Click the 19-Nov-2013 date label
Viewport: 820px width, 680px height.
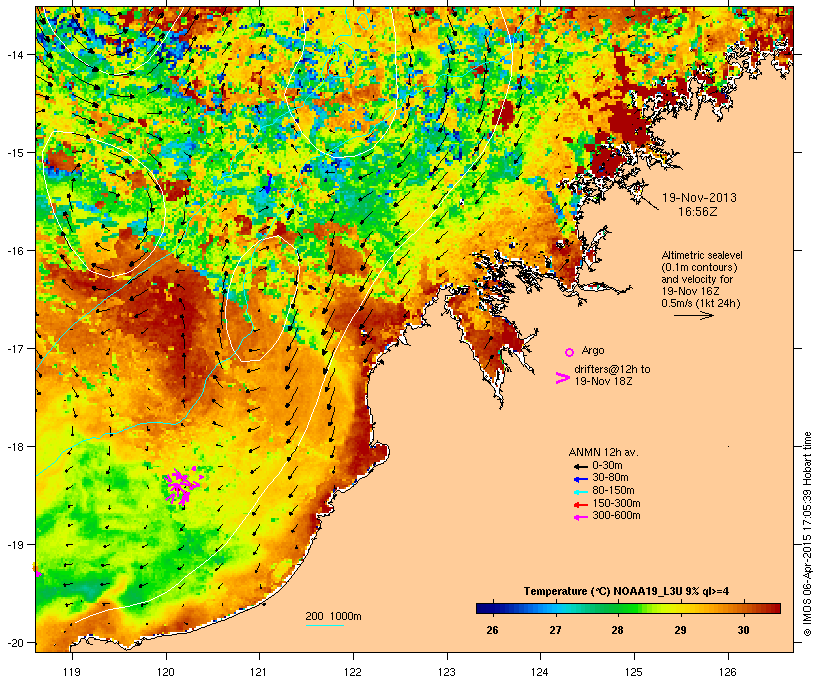pyautogui.click(x=699, y=198)
